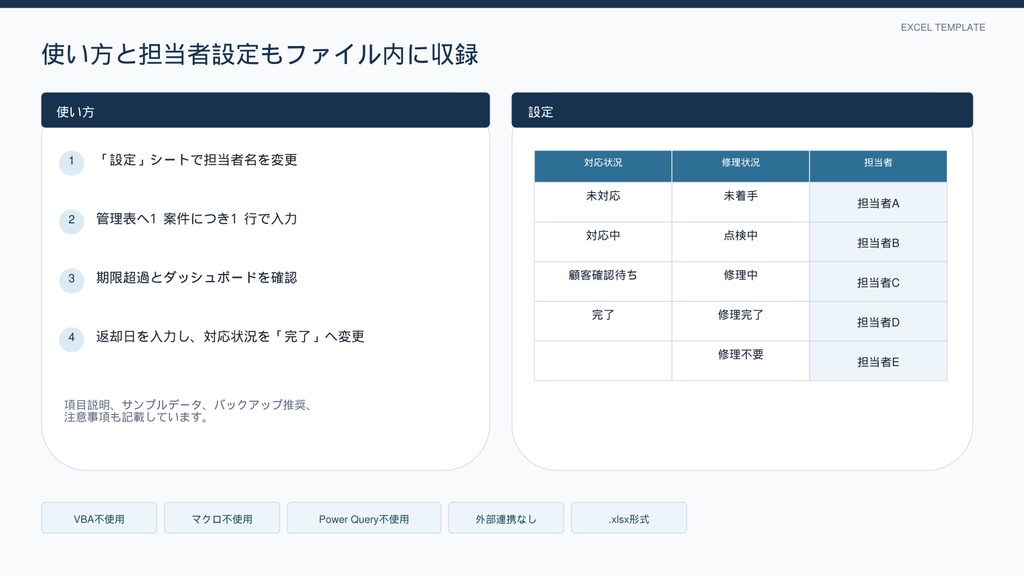The height and width of the screenshot is (576, 1024).
Task: Click the 使い方 panel header
Action: tap(265, 110)
